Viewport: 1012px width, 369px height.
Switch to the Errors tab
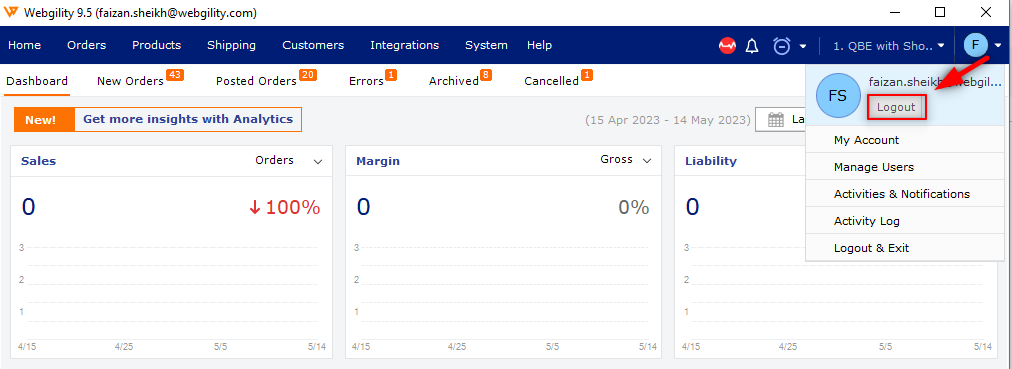click(x=366, y=81)
